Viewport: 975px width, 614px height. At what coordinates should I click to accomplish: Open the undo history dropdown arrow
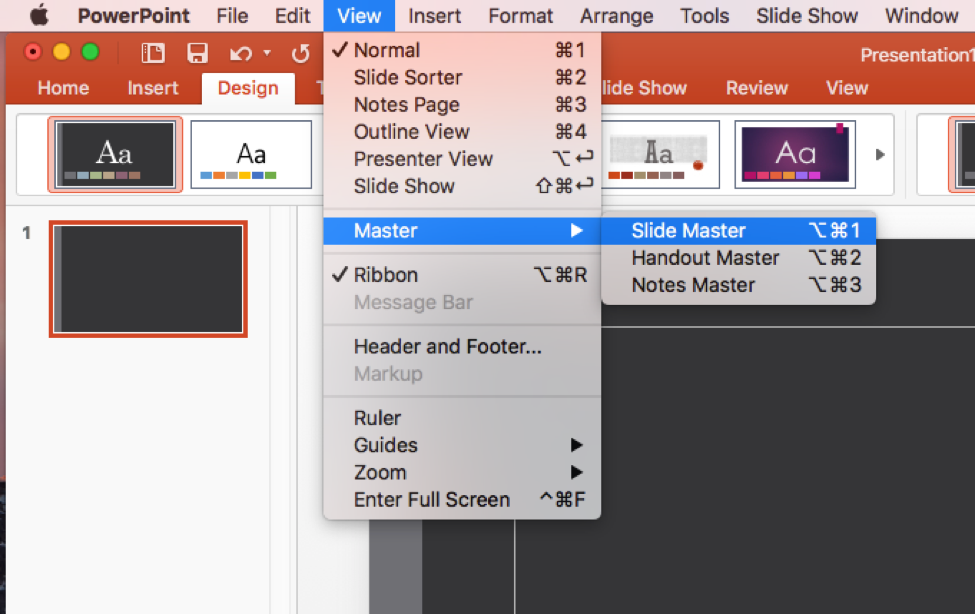(x=266, y=51)
